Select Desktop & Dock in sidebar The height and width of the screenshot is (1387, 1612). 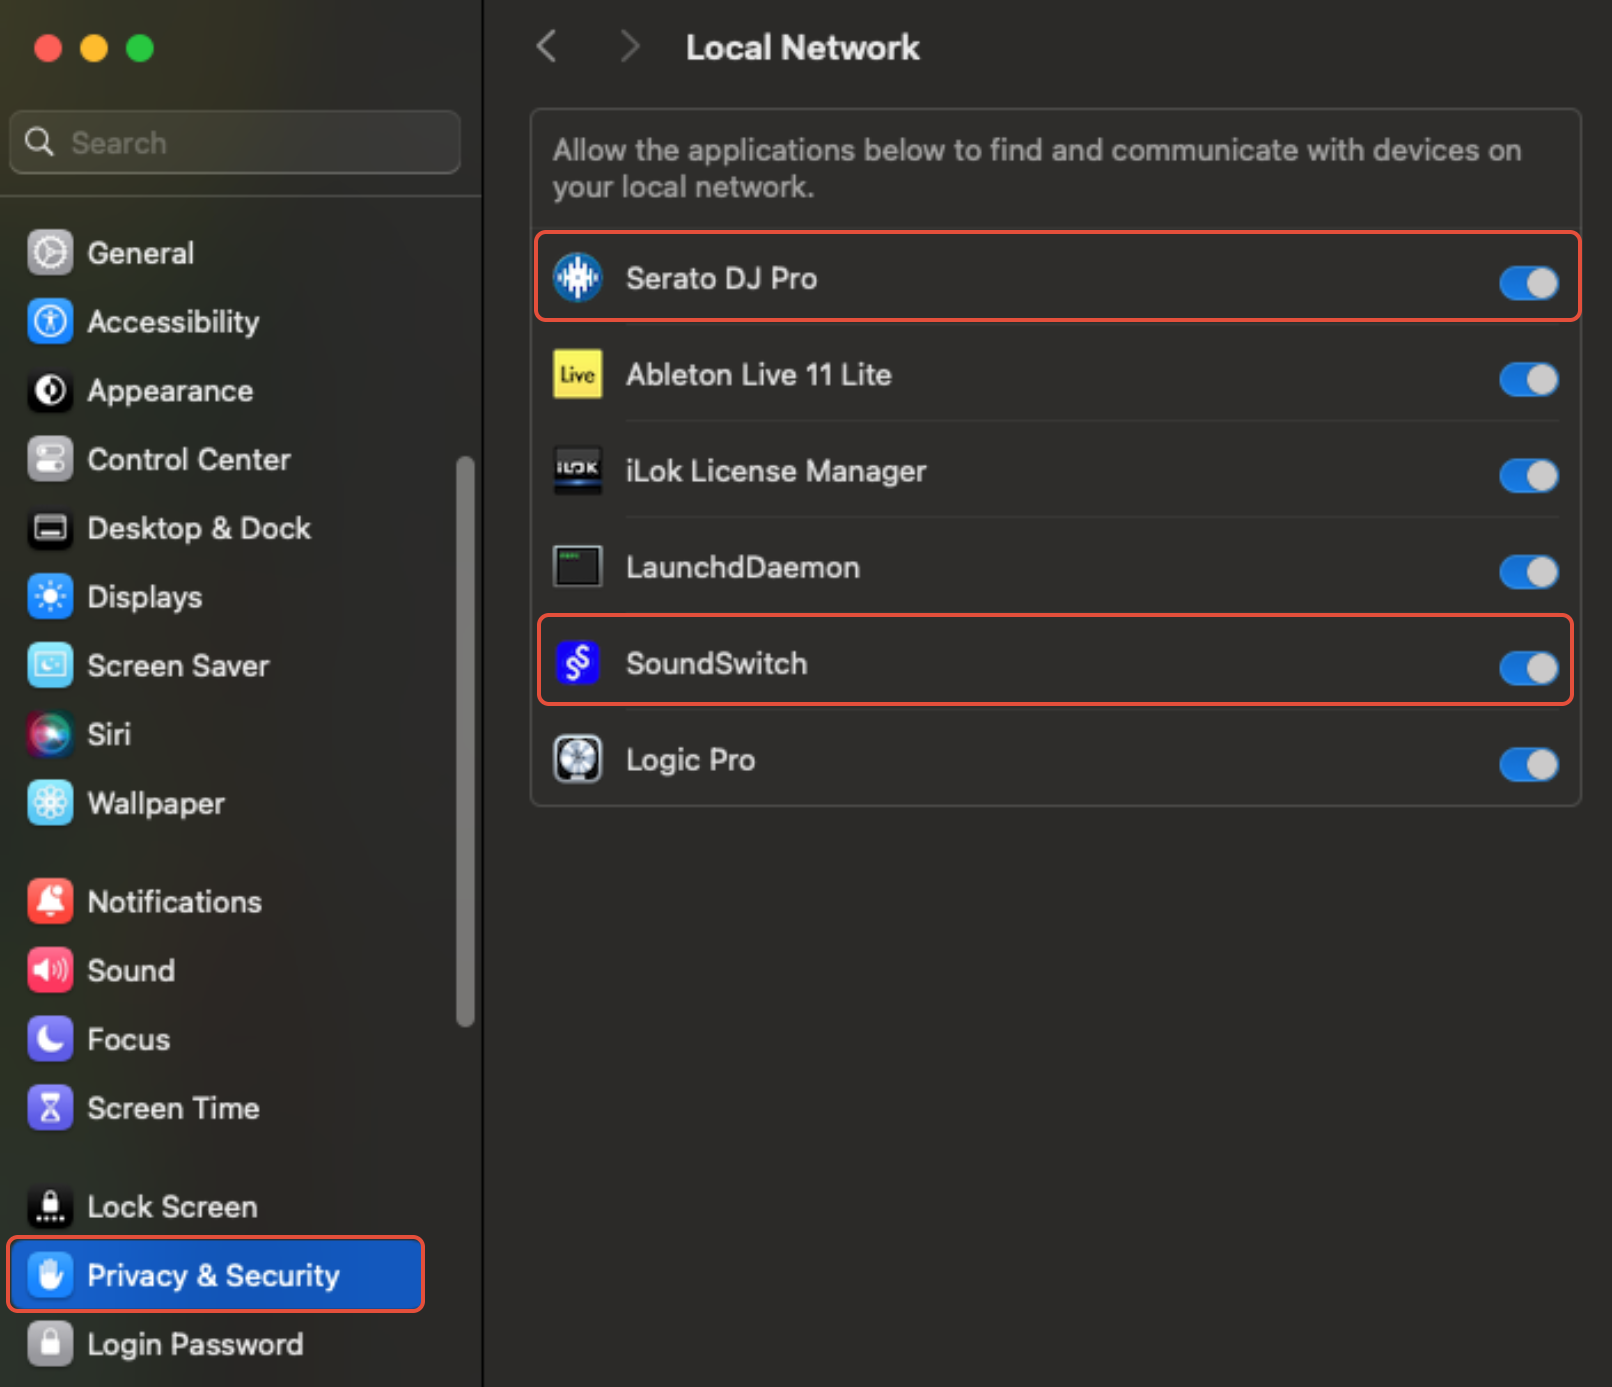pos(199,528)
